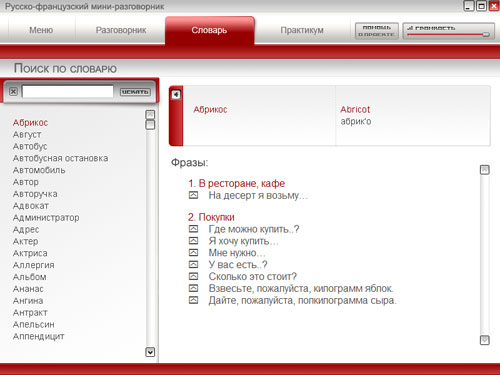Select Апельсин in the word list
The height and width of the screenshot is (375, 500).
34,324
